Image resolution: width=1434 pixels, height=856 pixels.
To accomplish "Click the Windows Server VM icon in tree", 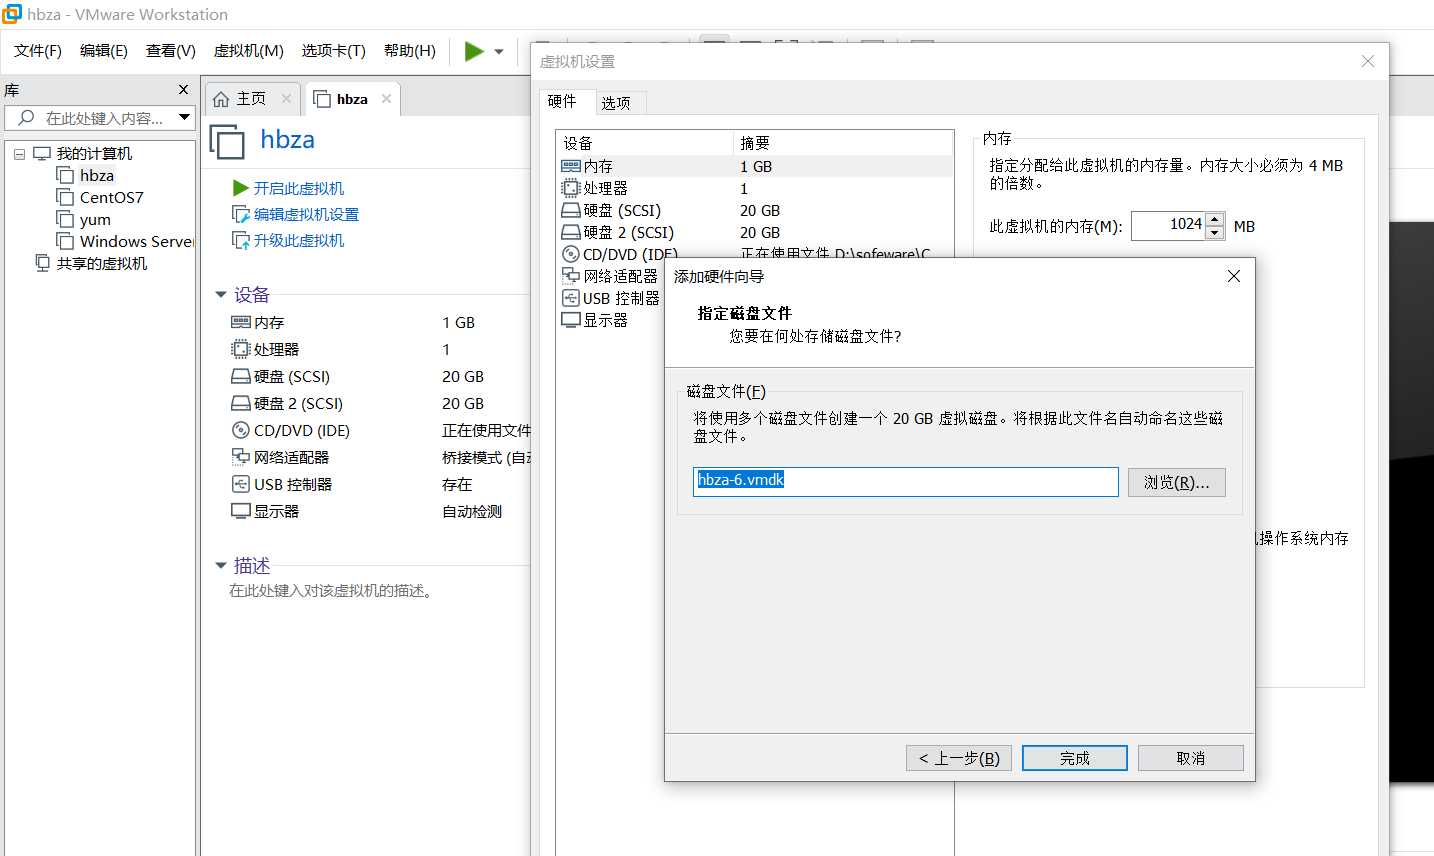I will [65, 241].
